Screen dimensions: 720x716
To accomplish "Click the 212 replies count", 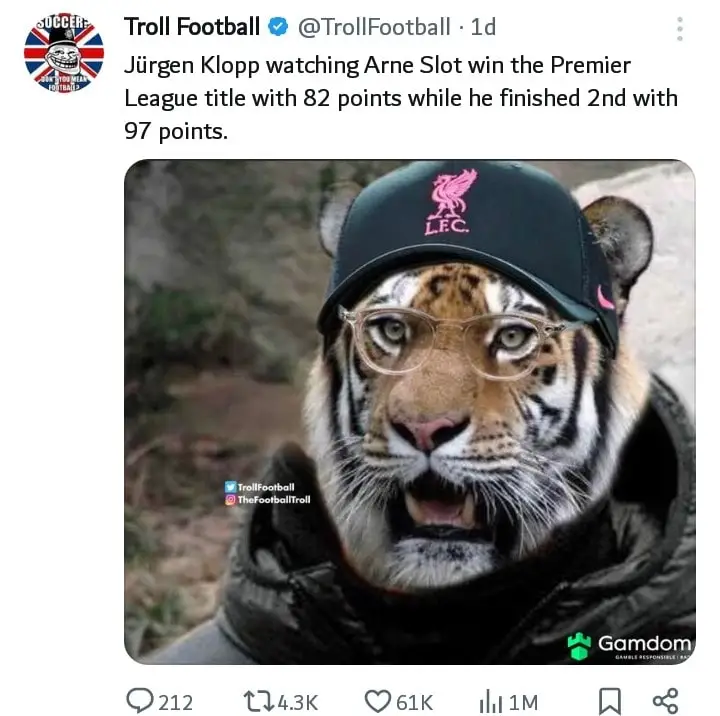I will point(175,702).
